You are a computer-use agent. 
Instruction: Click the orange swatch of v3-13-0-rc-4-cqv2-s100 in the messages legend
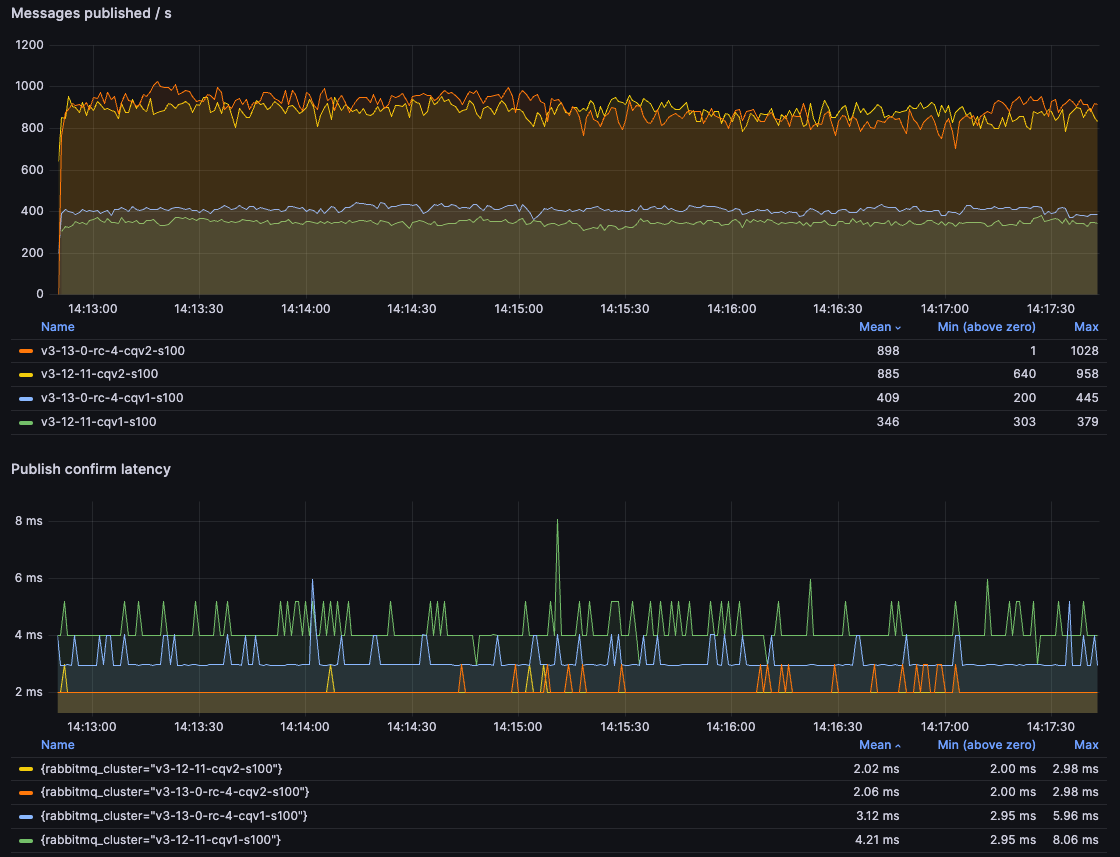(x=26, y=351)
